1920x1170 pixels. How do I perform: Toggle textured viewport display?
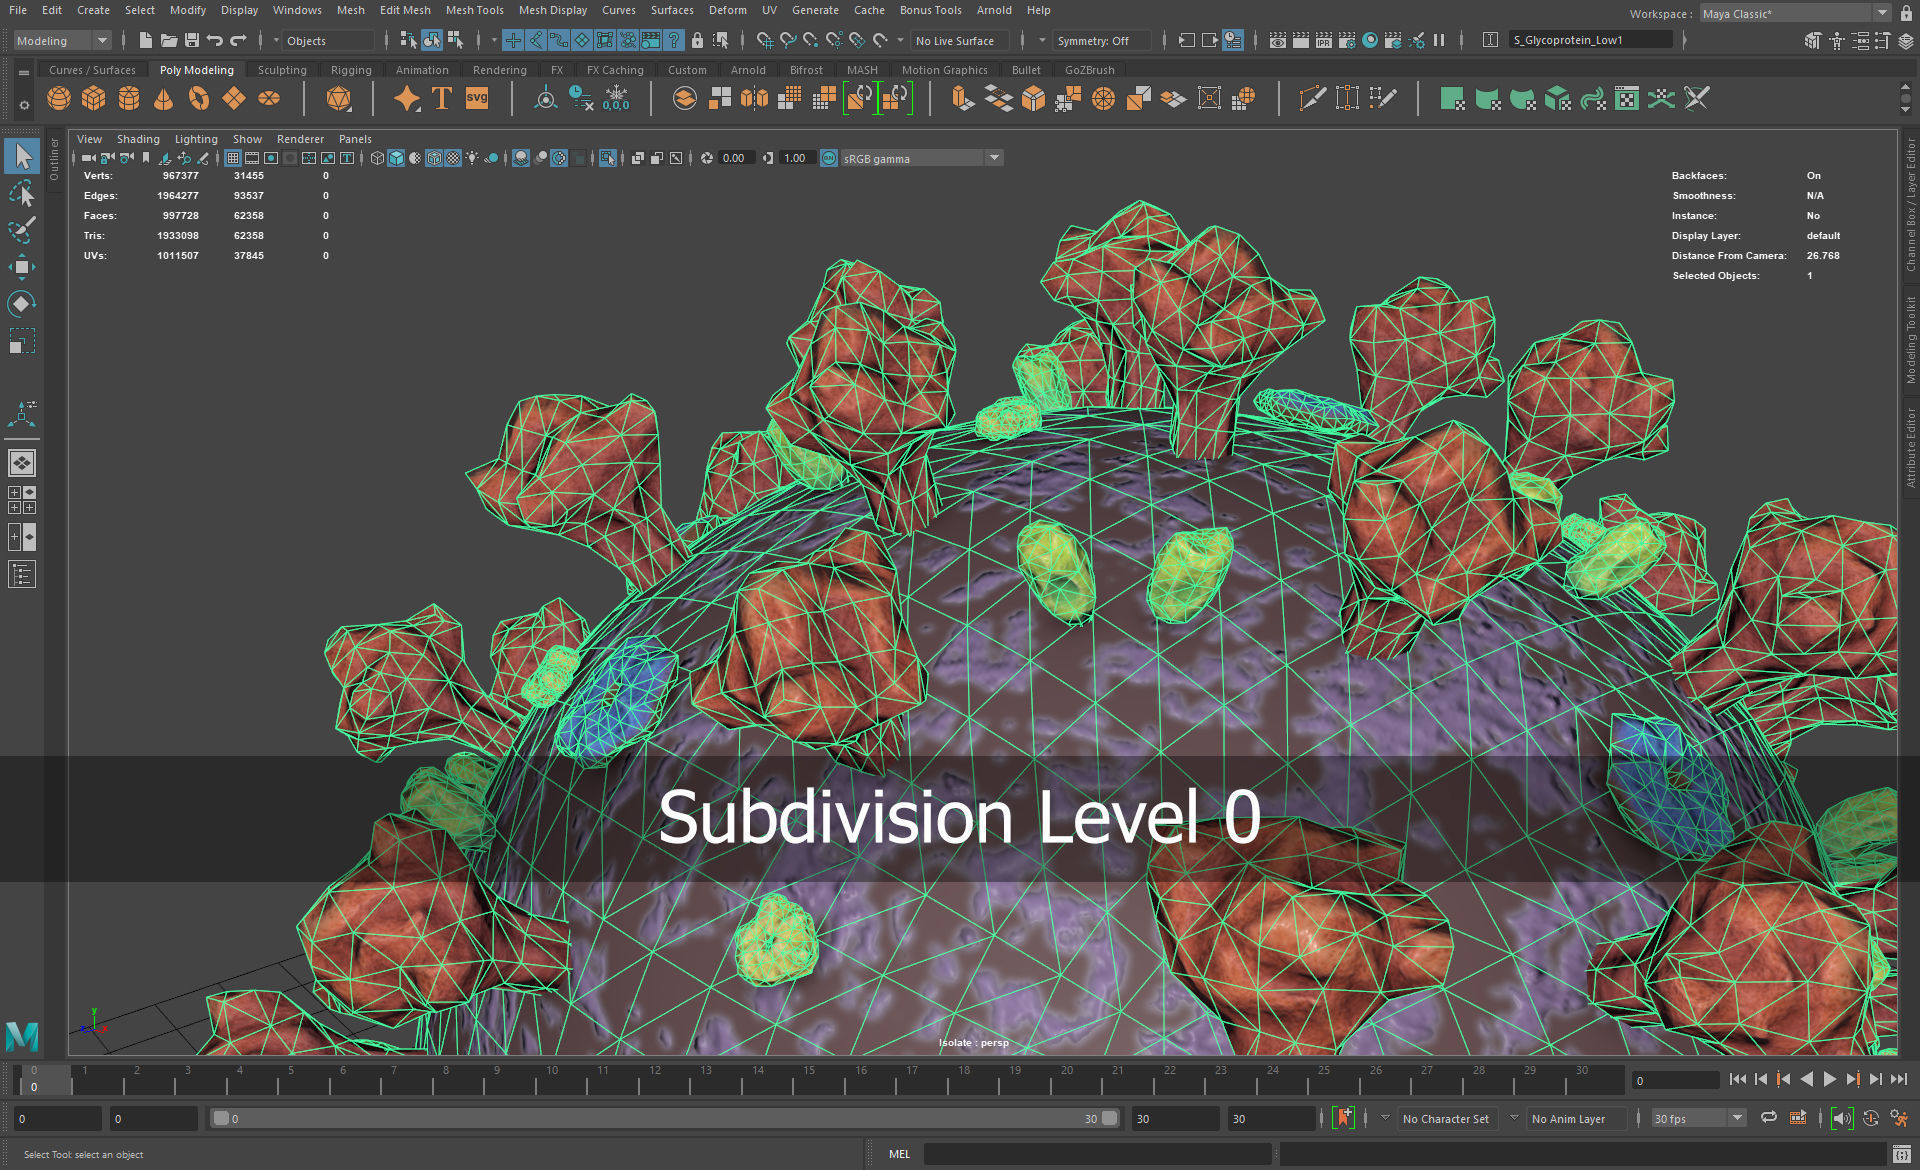click(x=453, y=158)
